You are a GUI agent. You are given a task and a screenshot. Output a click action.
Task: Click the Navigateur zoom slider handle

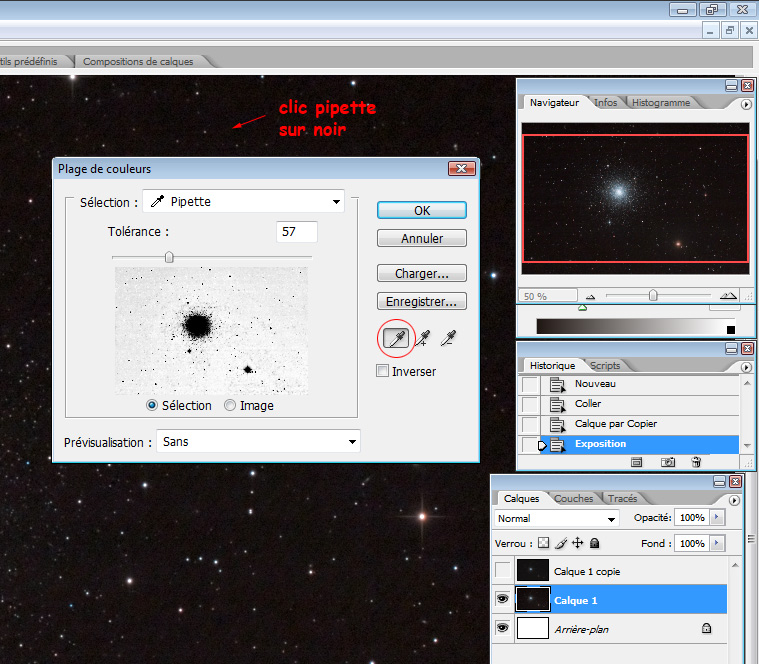[x=653, y=295]
